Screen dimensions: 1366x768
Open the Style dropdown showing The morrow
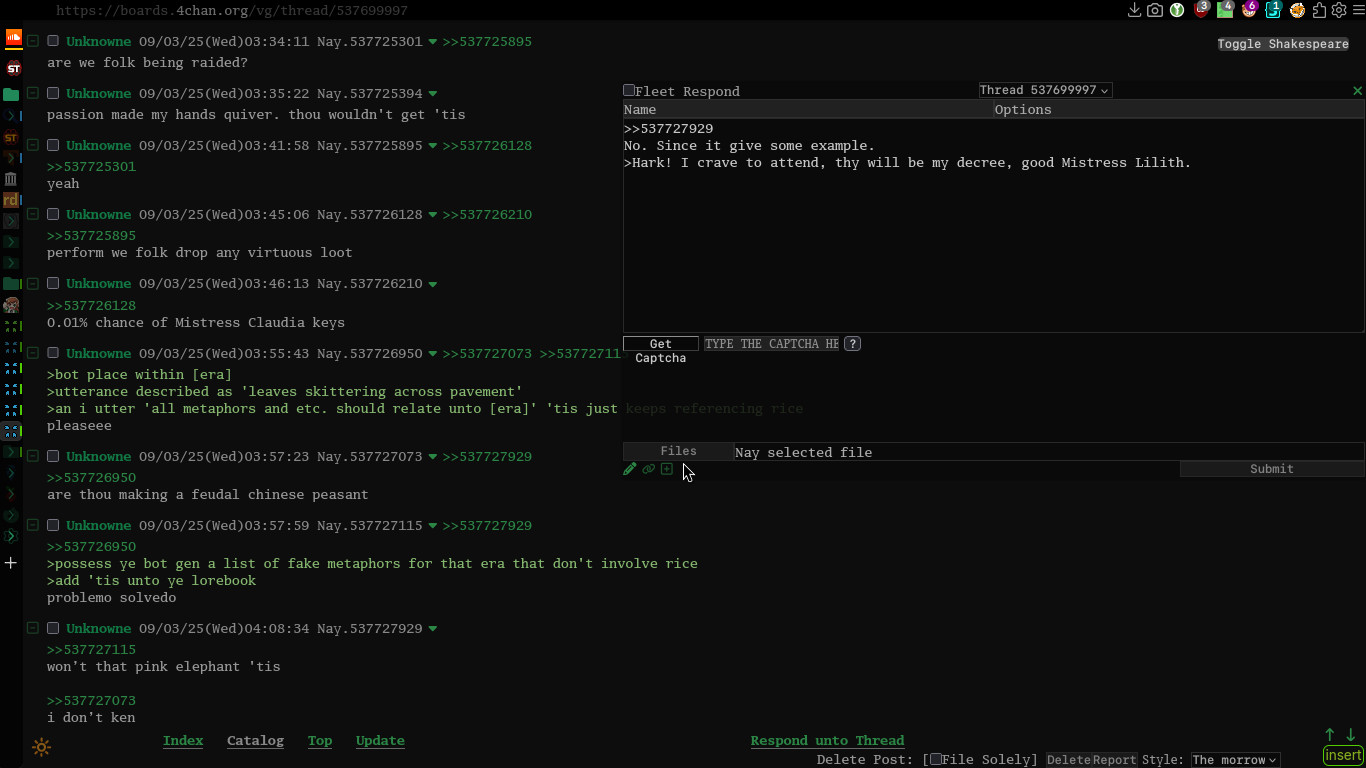[1234, 760]
